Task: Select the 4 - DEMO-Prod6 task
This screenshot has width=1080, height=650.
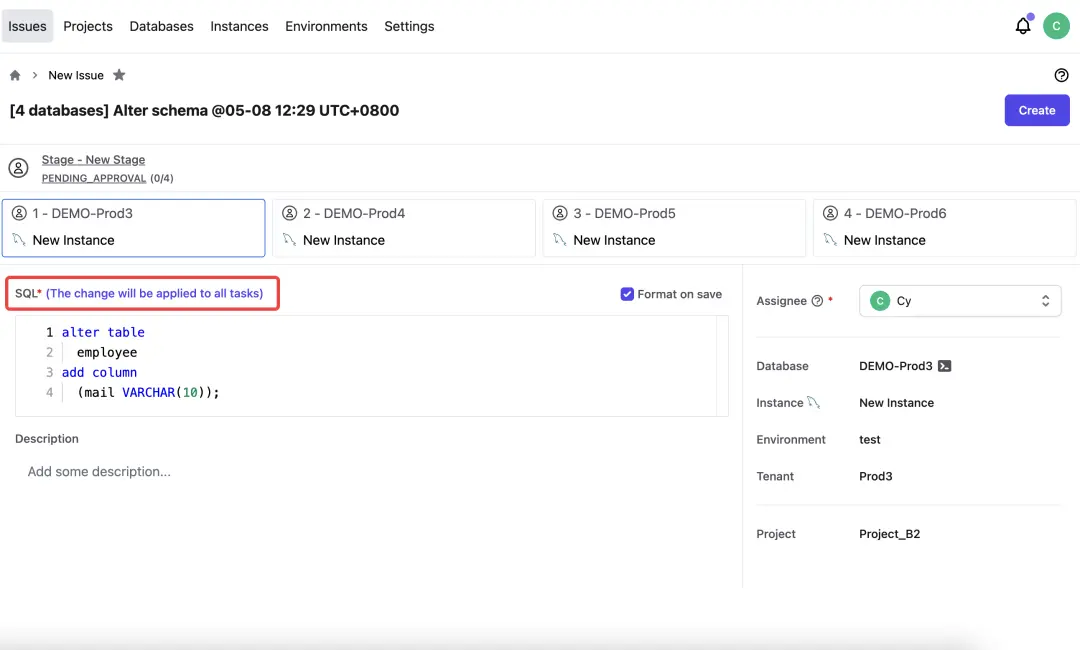Action: click(x=944, y=227)
